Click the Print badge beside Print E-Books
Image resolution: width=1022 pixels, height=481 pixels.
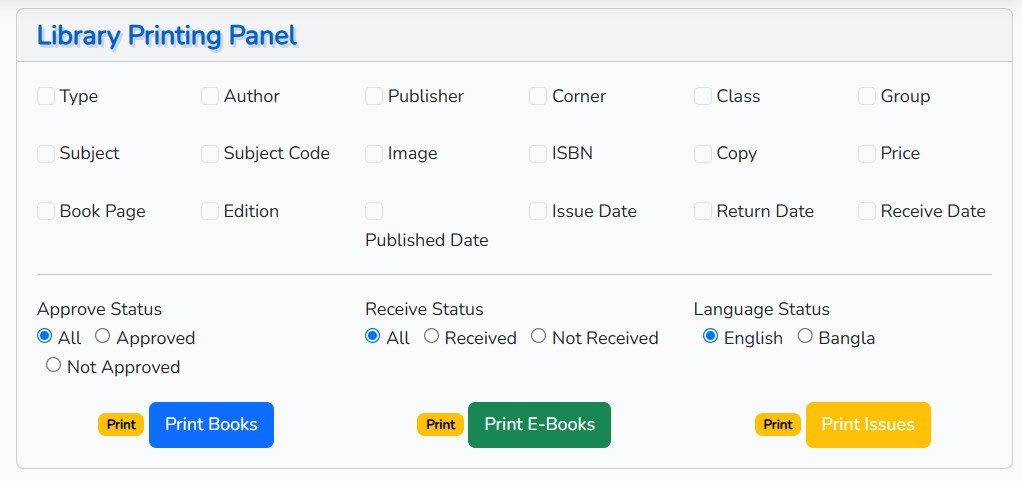tap(441, 425)
